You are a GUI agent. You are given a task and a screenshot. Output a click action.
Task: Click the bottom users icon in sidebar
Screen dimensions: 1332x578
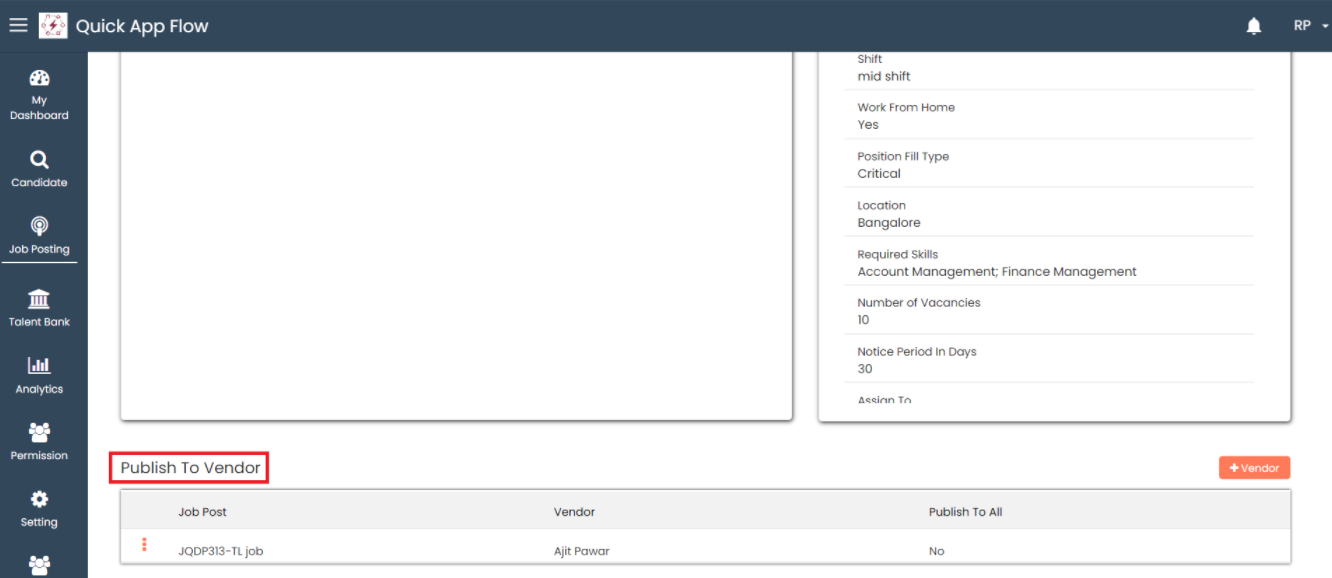click(39, 565)
